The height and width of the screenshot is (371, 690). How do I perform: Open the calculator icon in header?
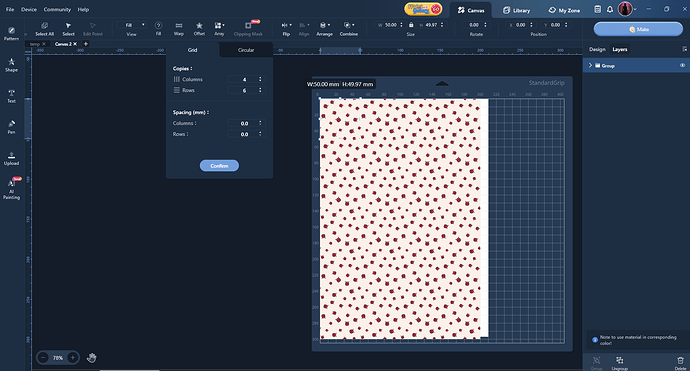click(597, 9)
